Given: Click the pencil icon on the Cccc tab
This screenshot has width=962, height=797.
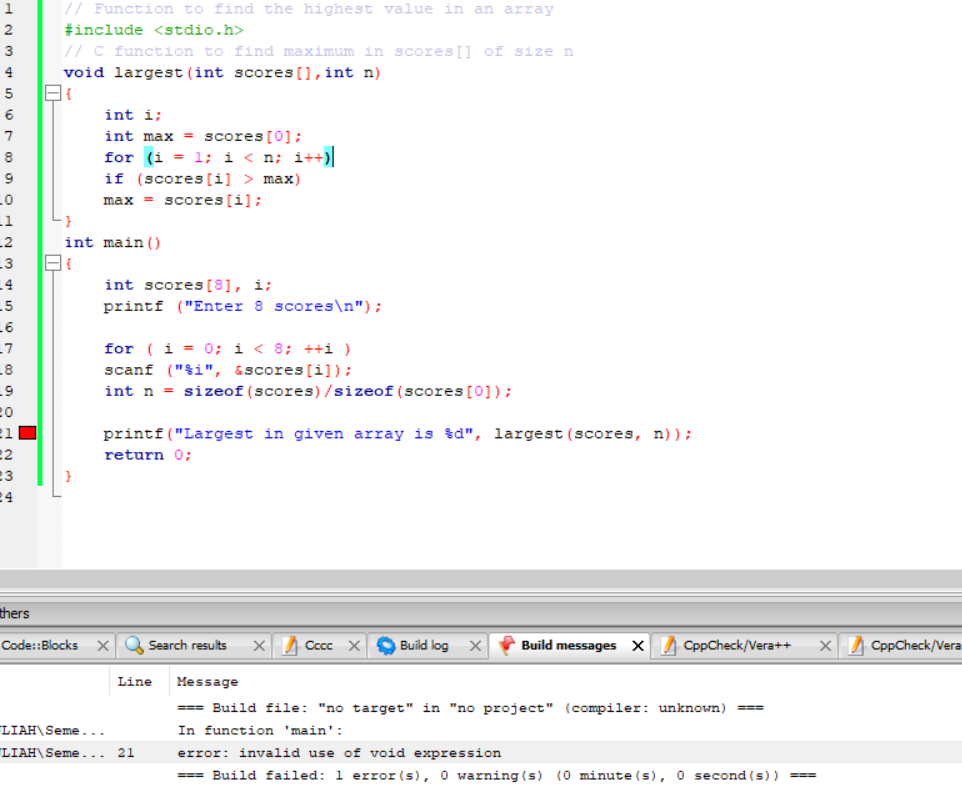Looking at the screenshot, I should 289,645.
